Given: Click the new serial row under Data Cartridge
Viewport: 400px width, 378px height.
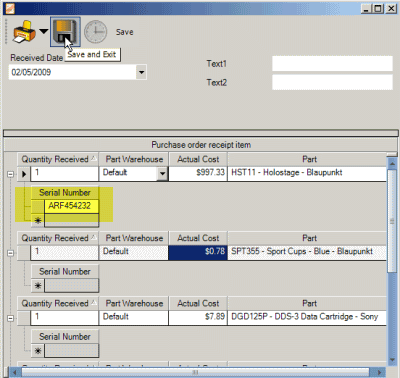Looking at the screenshot, I should pyautogui.click(x=71, y=351).
